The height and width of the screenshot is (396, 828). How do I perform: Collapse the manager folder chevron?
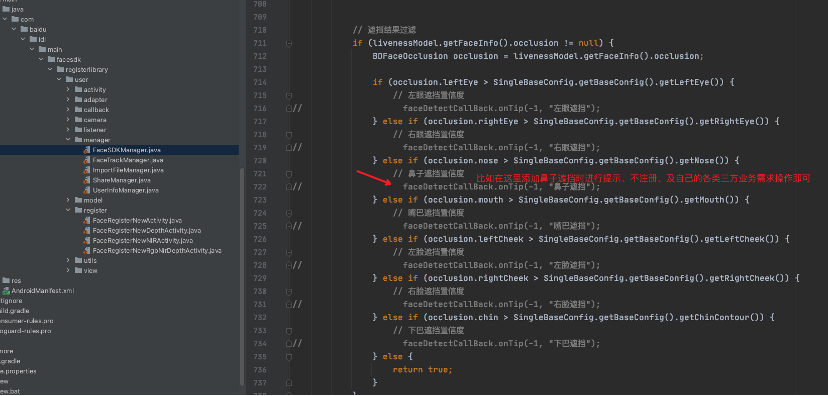pyautogui.click(x=69, y=140)
